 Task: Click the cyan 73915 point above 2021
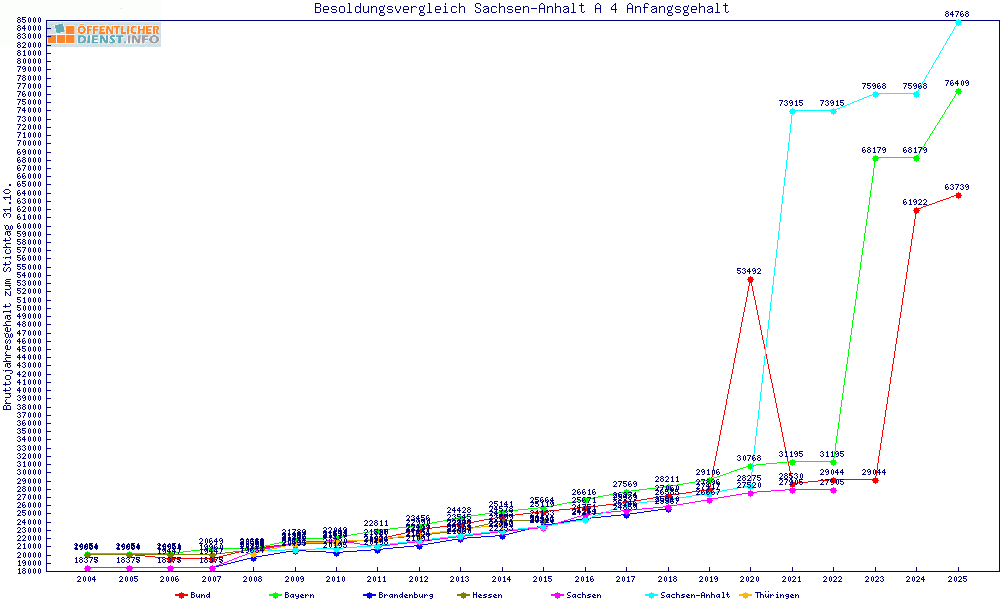coord(792,111)
